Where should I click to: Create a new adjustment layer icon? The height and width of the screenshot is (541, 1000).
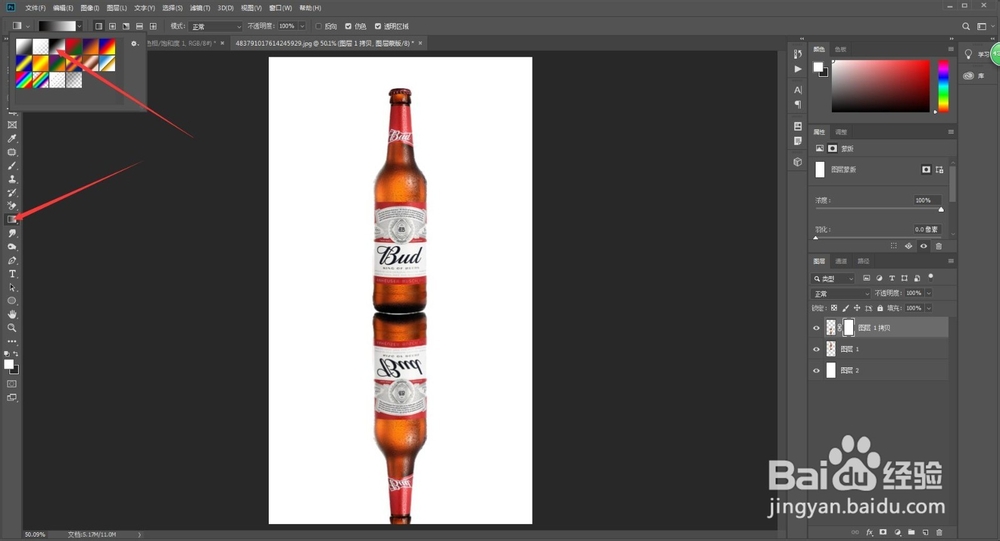(897, 532)
